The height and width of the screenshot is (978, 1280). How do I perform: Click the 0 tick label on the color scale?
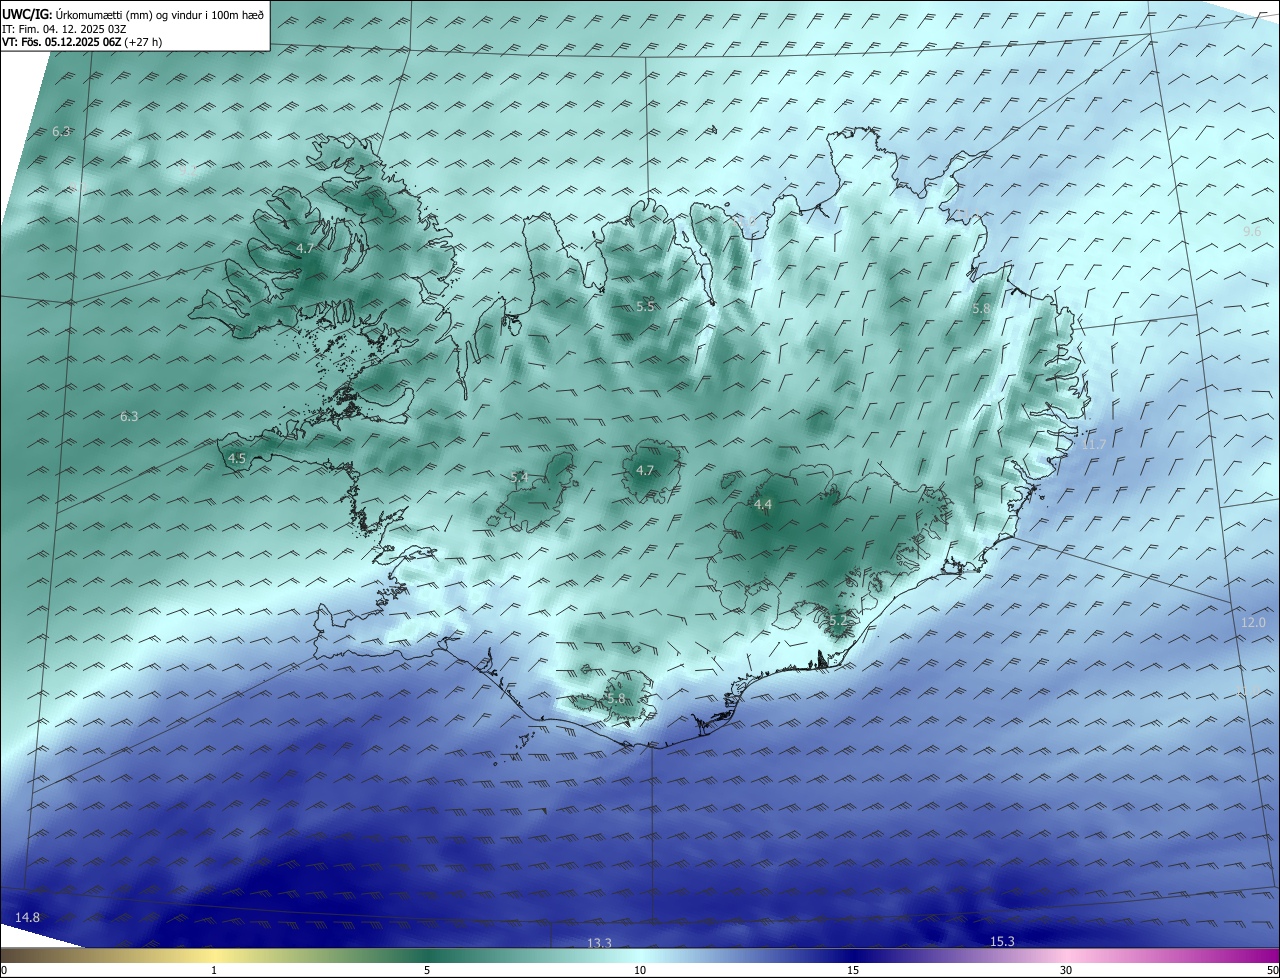pos(3,970)
